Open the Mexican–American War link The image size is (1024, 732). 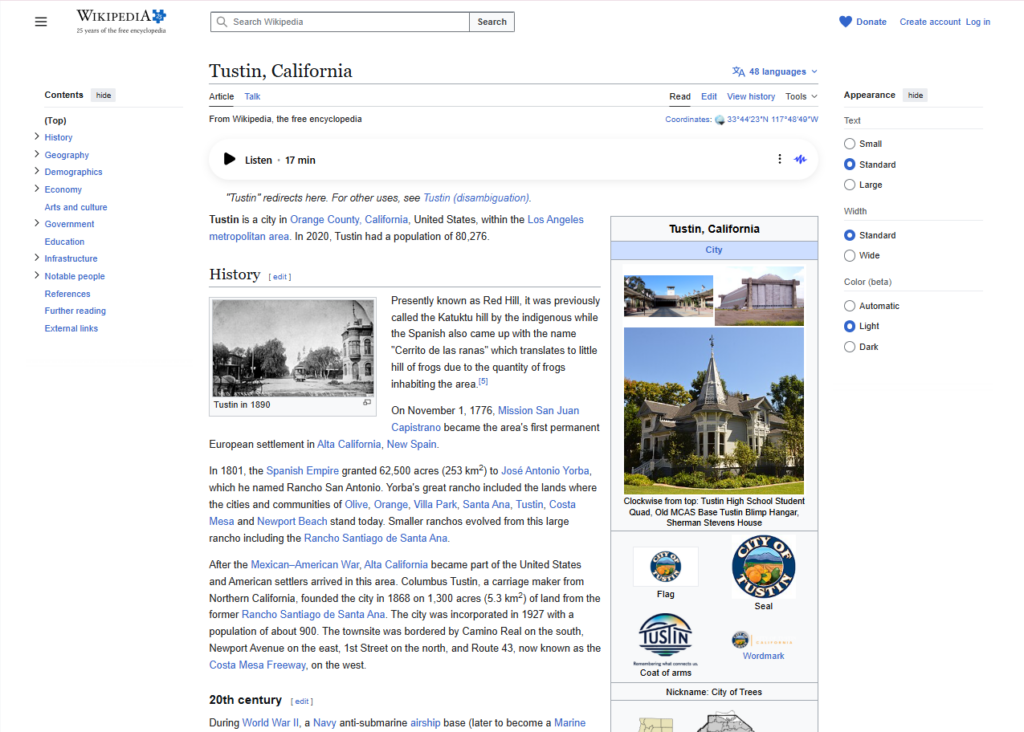(305, 564)
